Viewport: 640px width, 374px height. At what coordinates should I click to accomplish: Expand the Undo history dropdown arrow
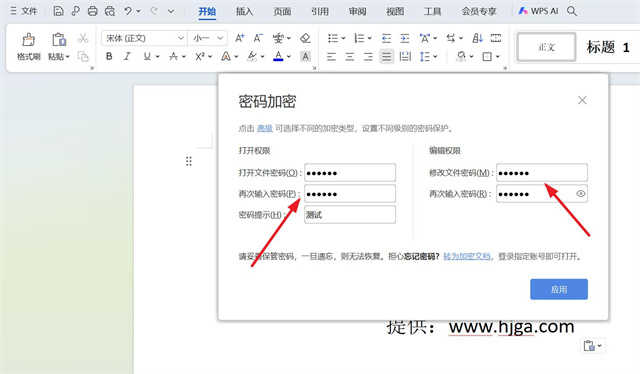point(138,11)
